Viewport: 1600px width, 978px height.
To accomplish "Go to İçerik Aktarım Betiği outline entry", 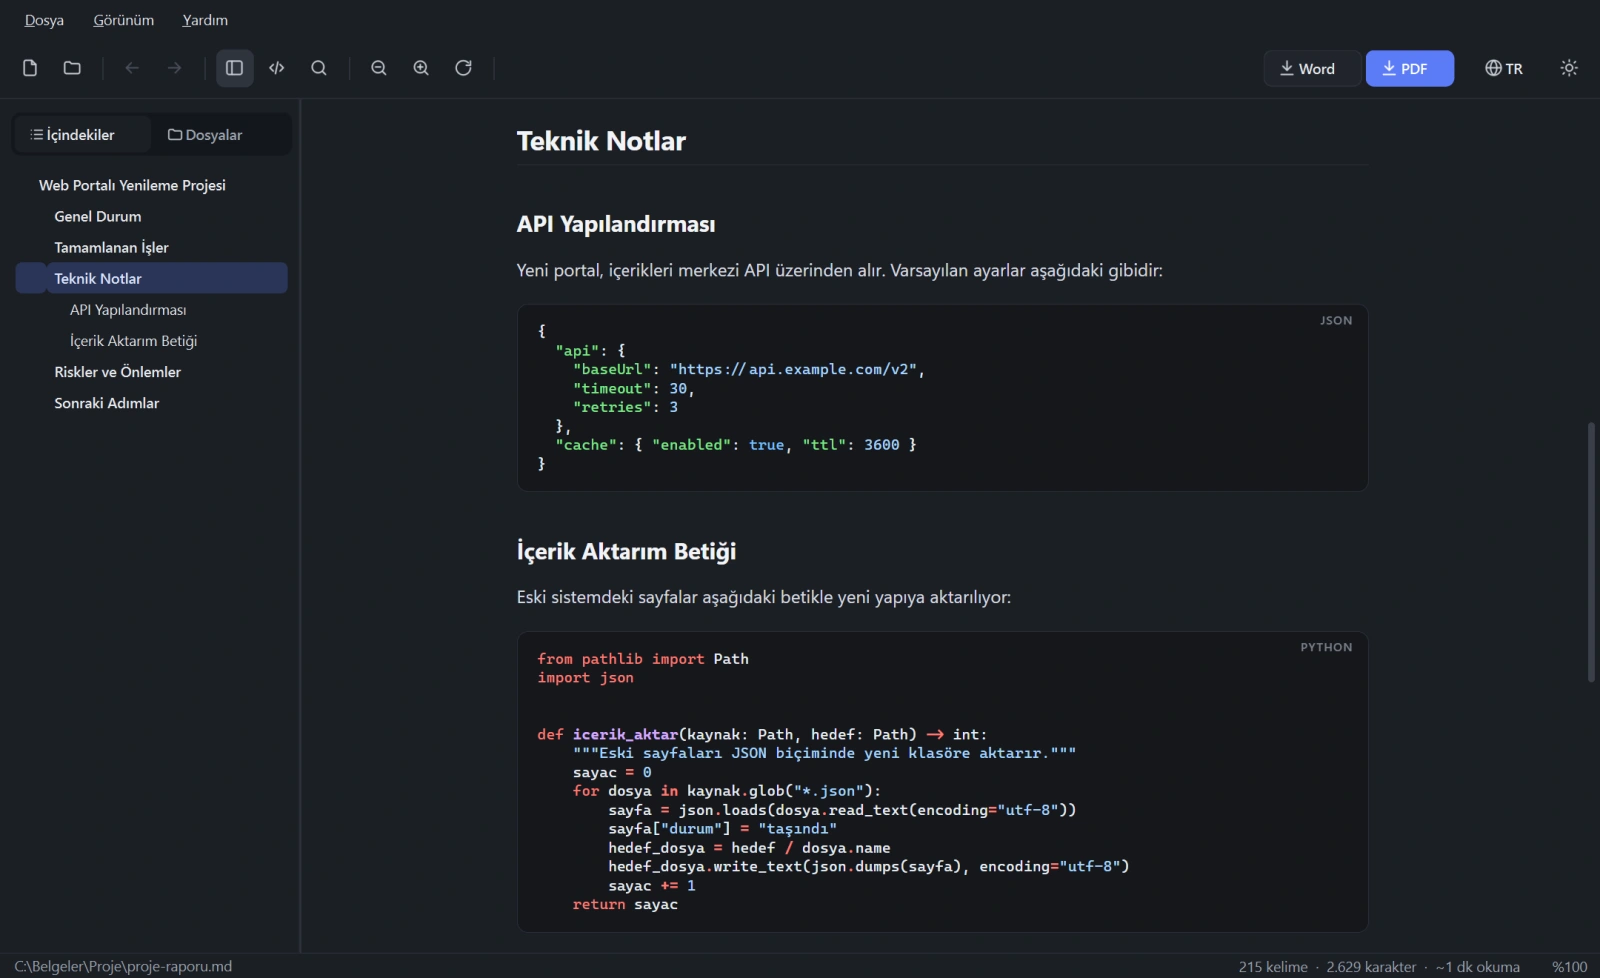I will point(133,341).
